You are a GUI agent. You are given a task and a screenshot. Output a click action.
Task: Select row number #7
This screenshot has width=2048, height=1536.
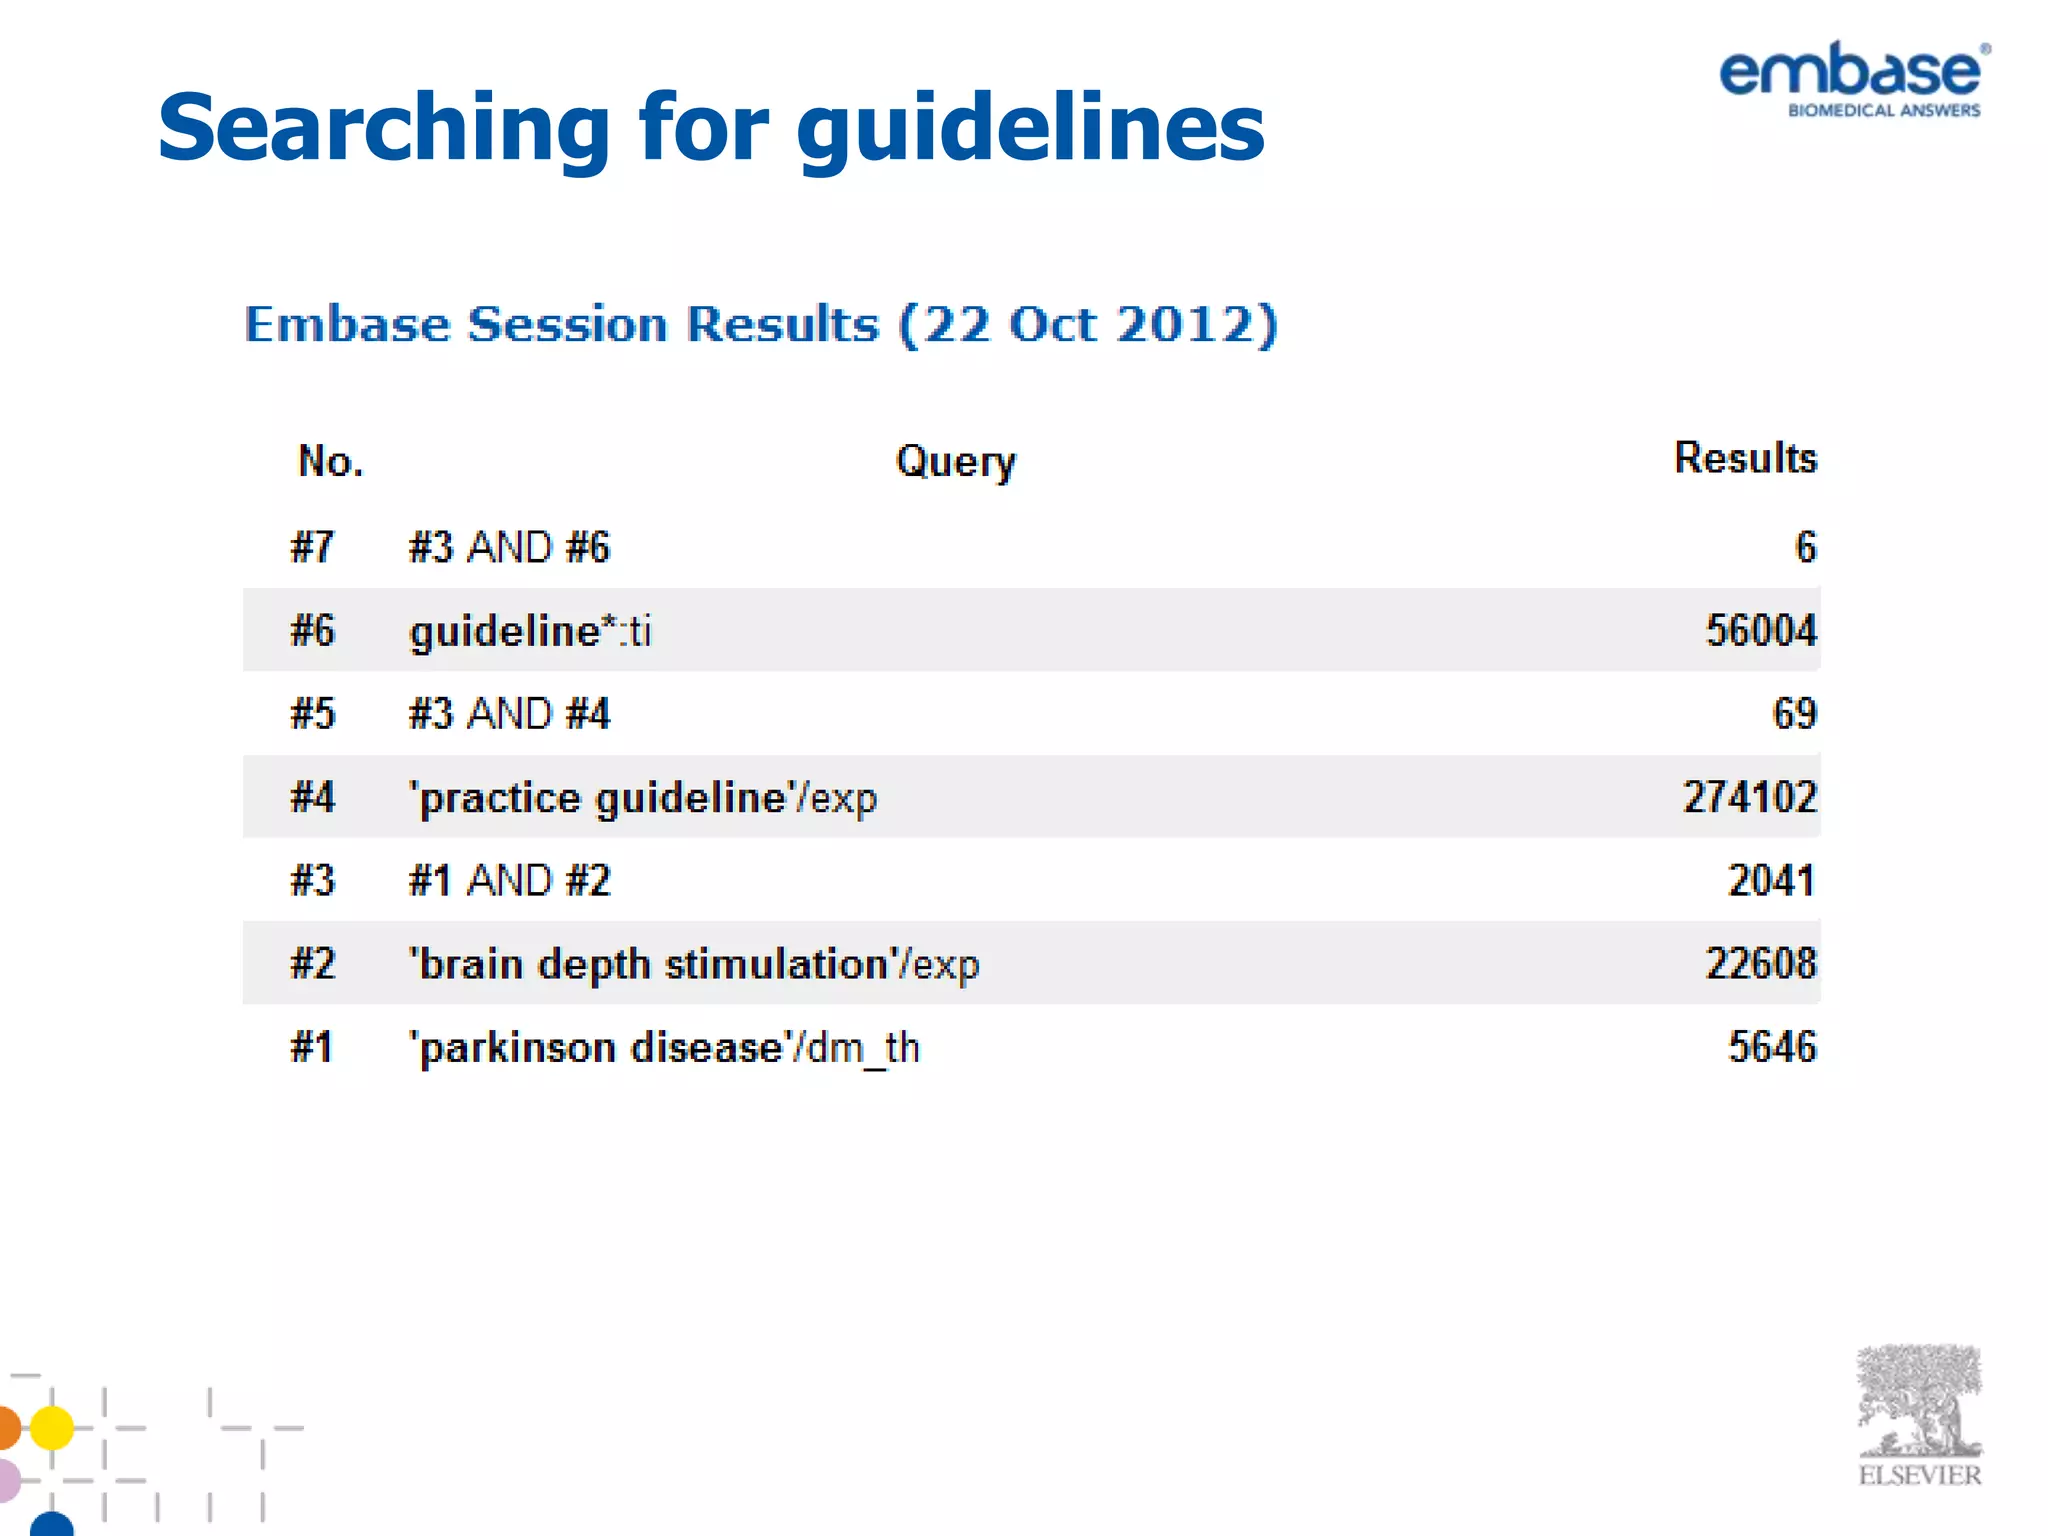tap(312, 547)
